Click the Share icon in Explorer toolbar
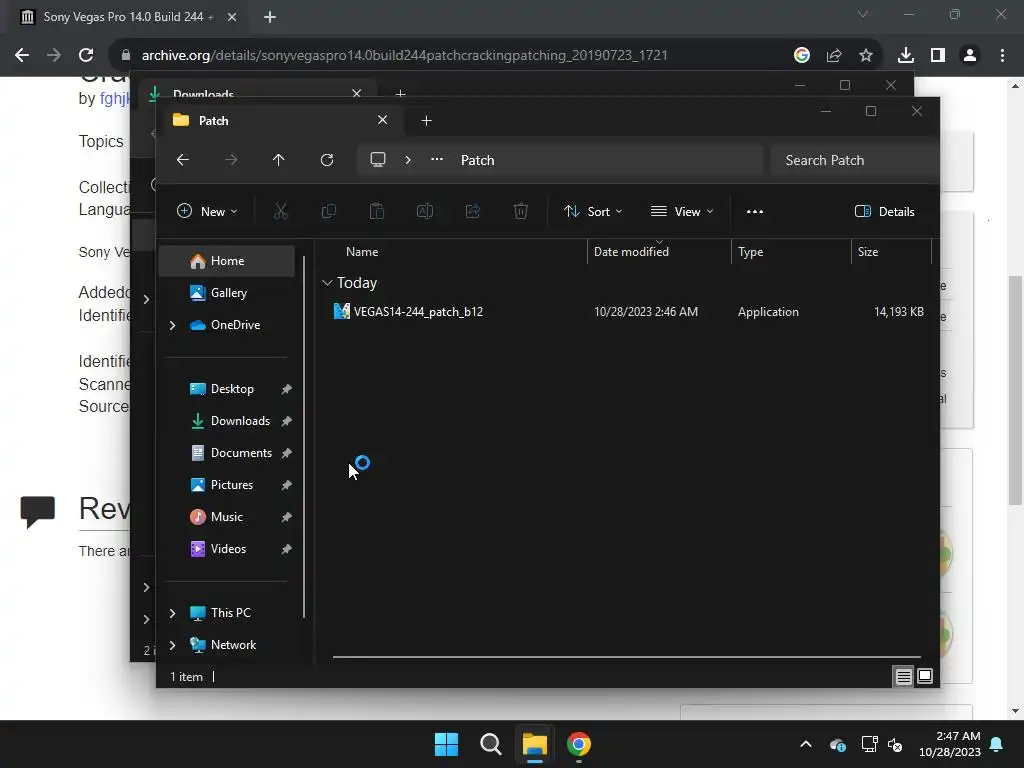Image resolution: width=1024 pixels, height=768 pixels. pos(473,211)
